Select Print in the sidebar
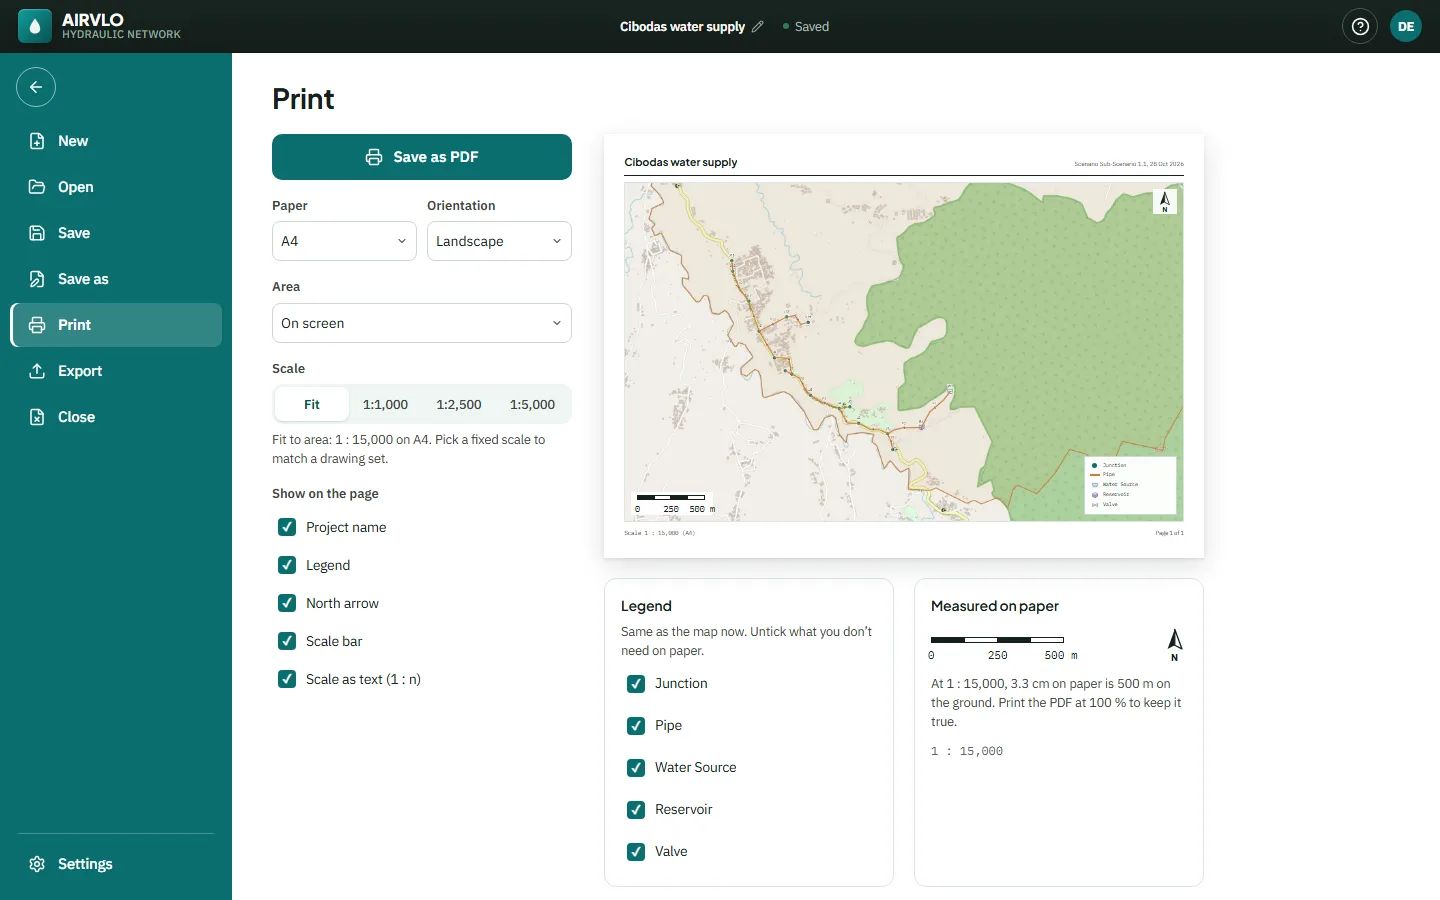This screenshot has height=900, width=1440. click(x=116, y=325)
